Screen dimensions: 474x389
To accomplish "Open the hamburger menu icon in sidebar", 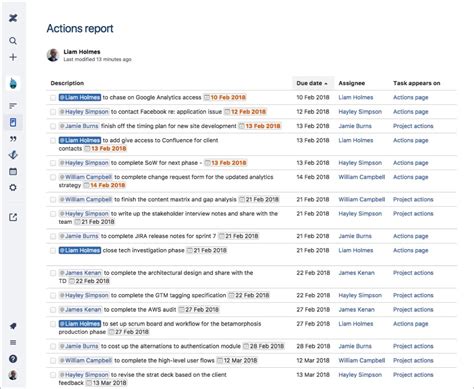I will point(13,343).
